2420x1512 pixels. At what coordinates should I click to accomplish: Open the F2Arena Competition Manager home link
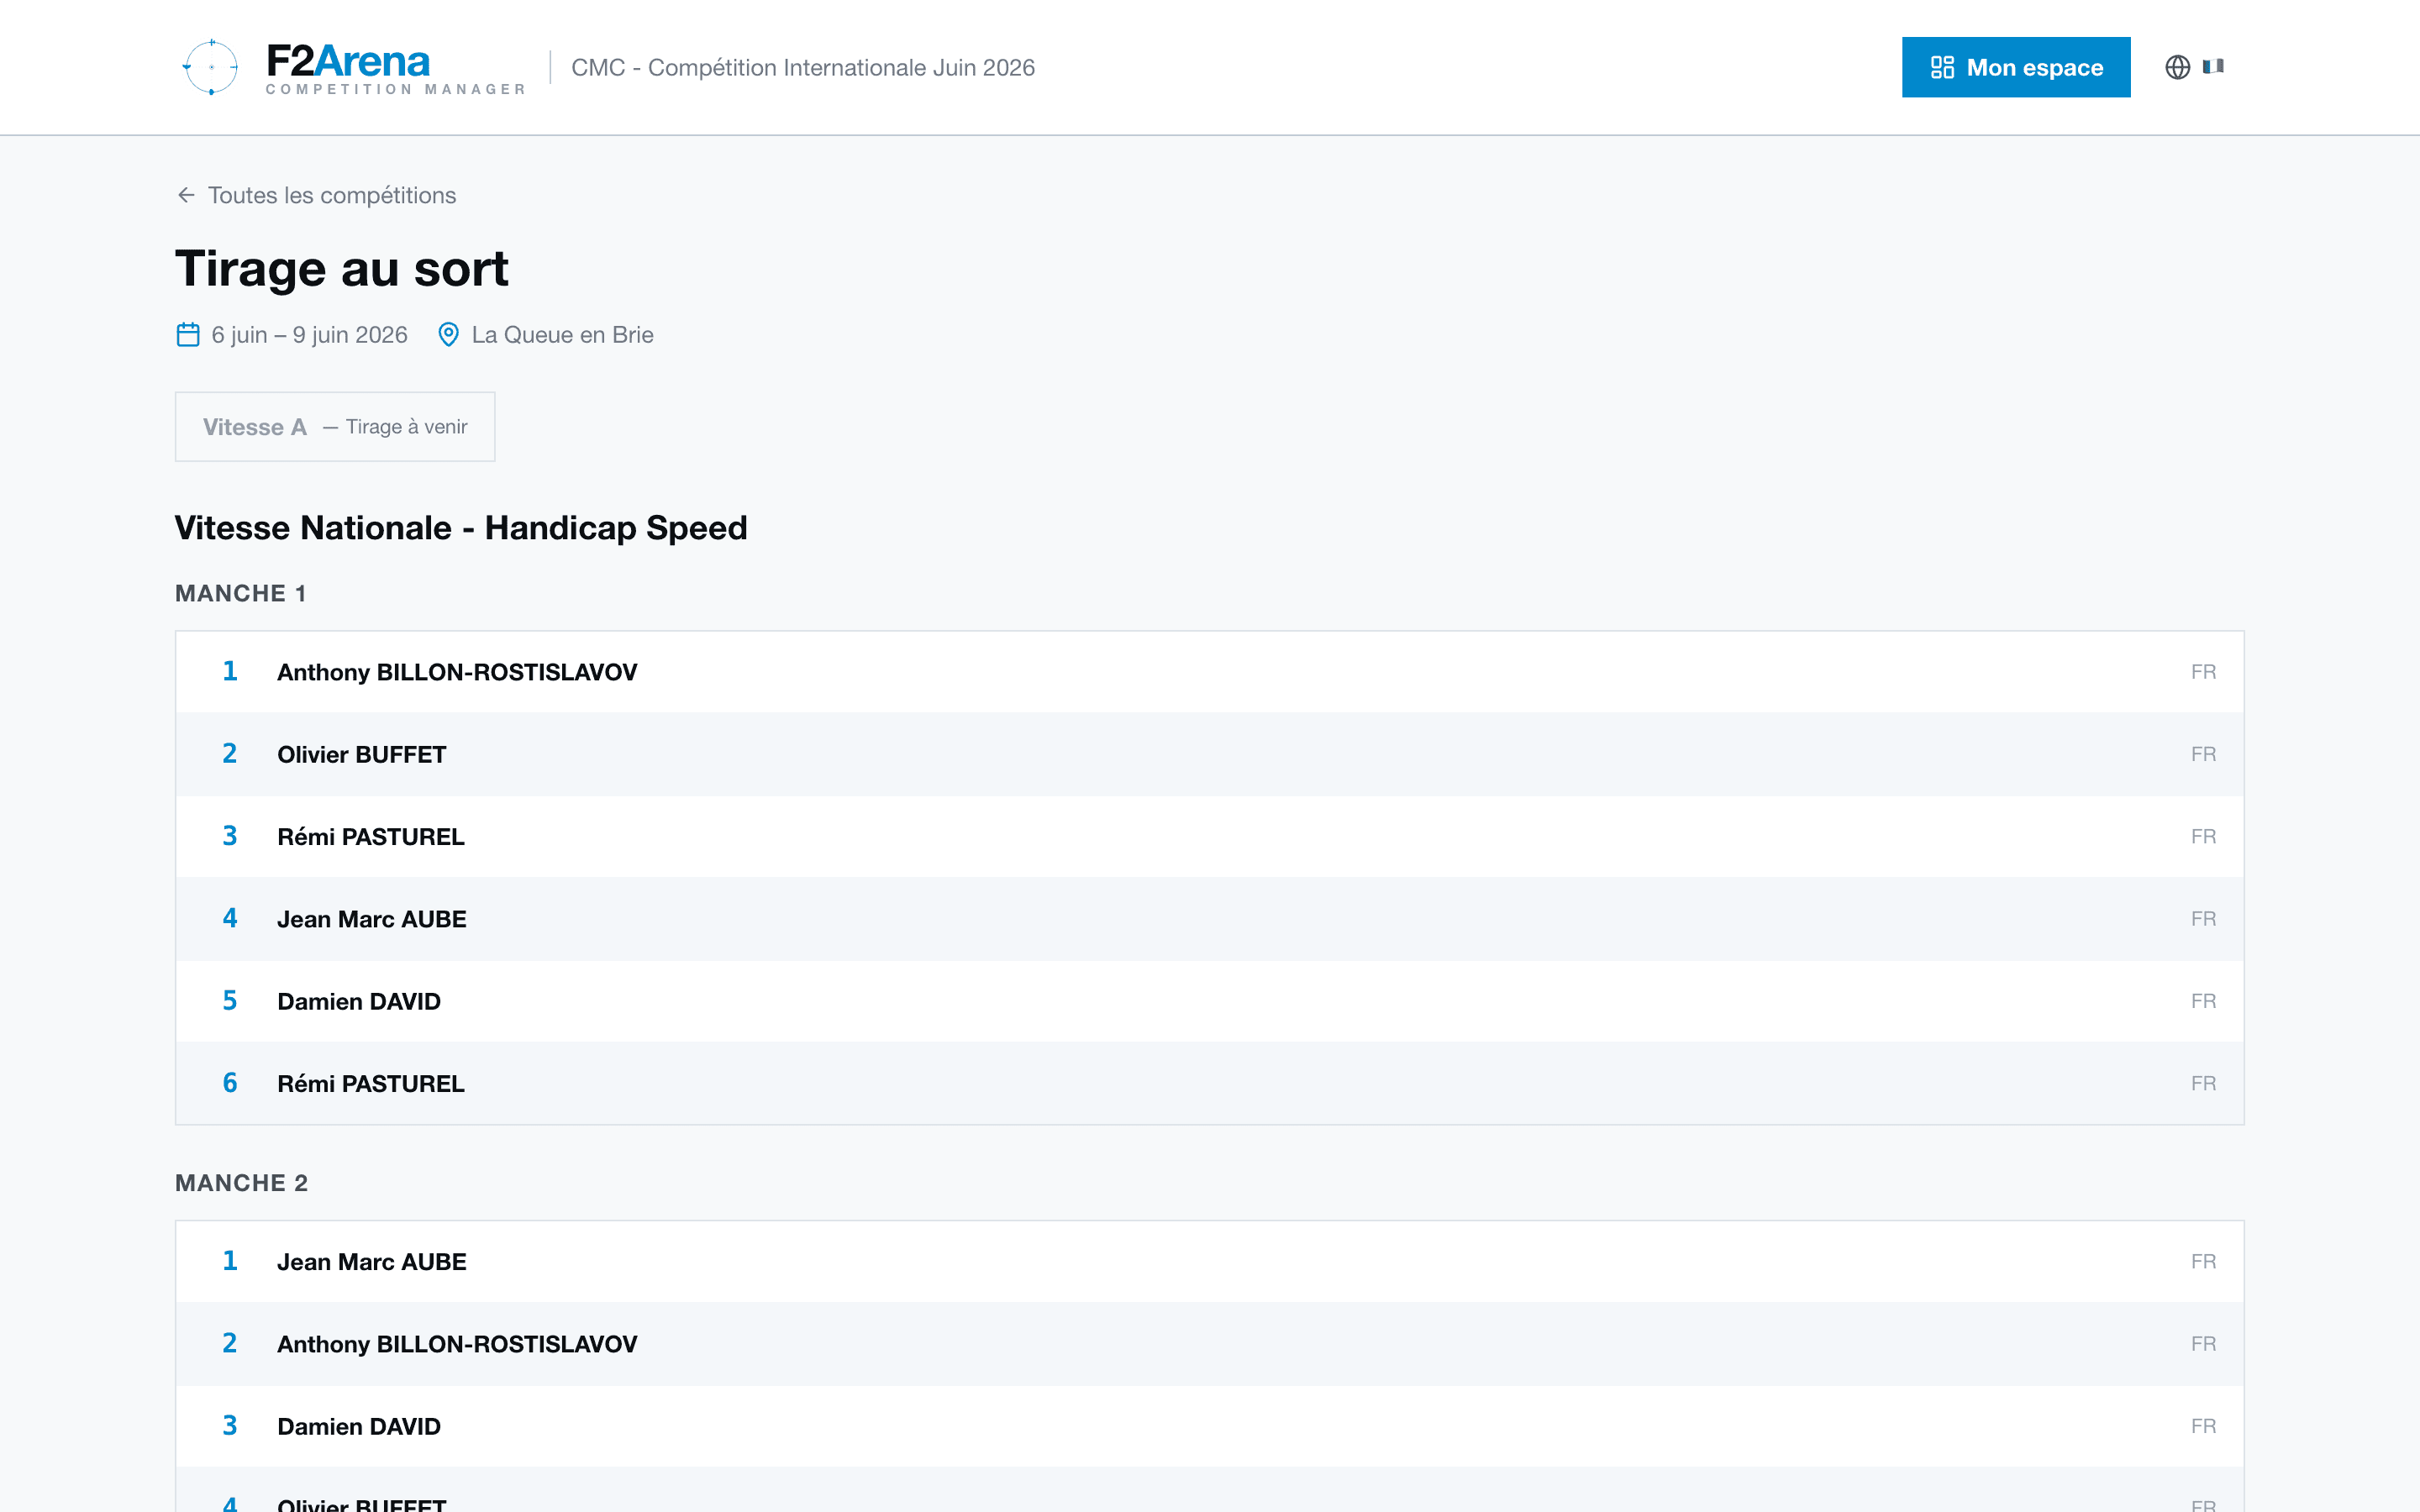click(x=352, y=67)
